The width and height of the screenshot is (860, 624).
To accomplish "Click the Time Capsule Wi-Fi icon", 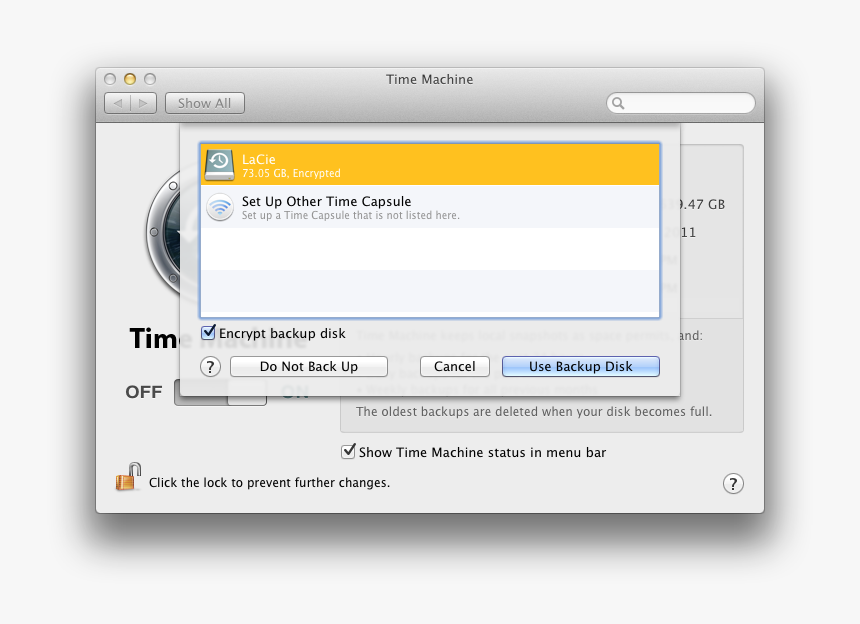I will click(x=220, y=207).
